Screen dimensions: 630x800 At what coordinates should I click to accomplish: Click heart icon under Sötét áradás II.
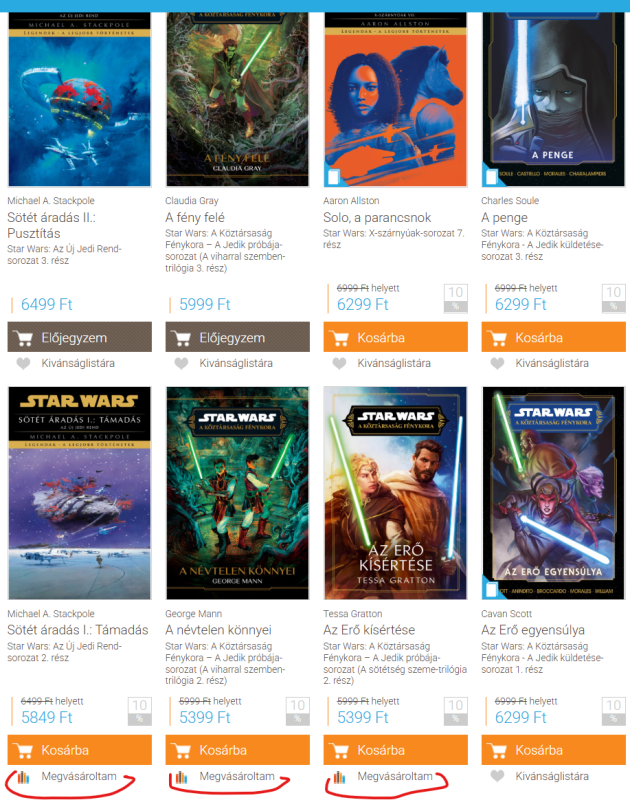pos(23,363)
